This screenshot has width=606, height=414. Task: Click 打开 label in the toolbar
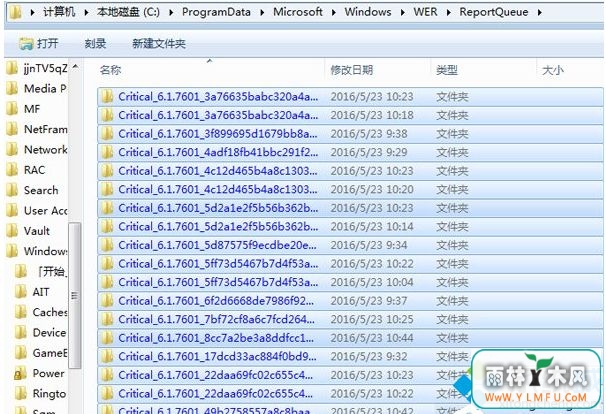(x=48, y=43)
